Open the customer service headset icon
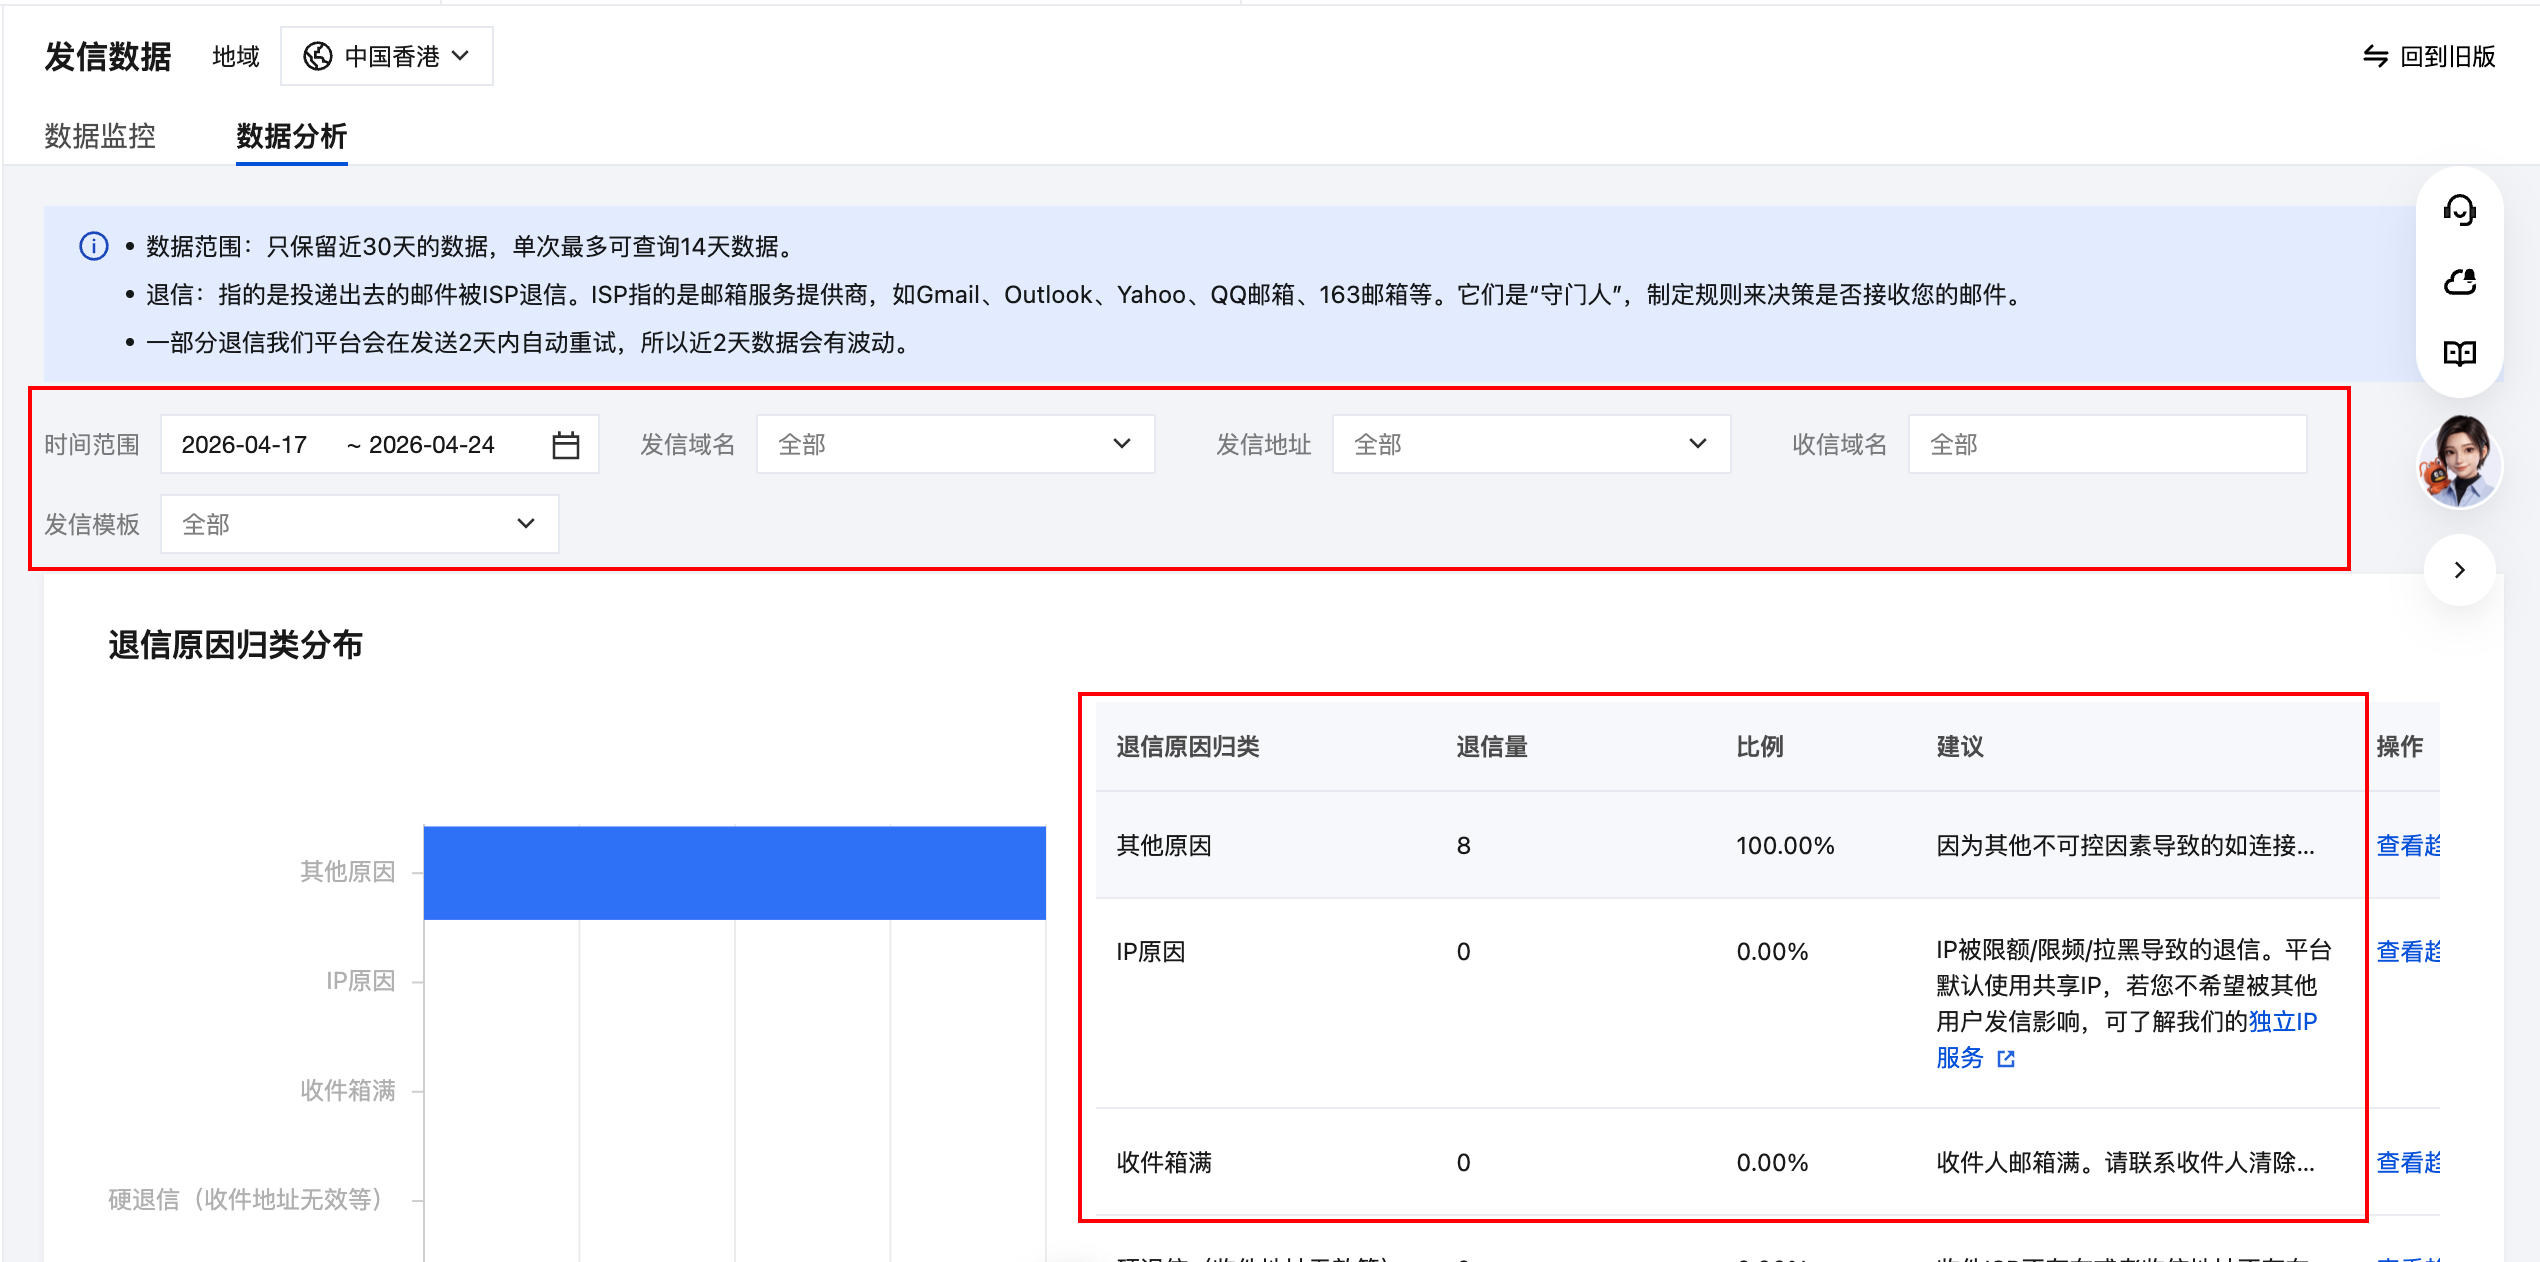This screenshot has height=1262, width=2540. [x=2459, y=210]
